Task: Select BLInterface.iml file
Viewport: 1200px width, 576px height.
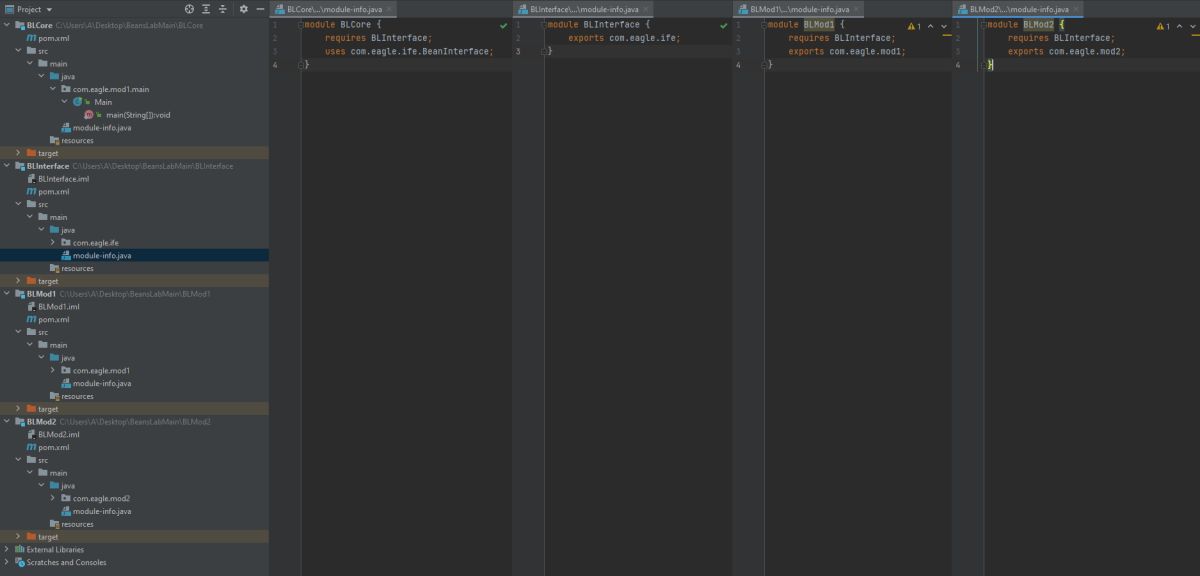Action: (x=63, y=179)
